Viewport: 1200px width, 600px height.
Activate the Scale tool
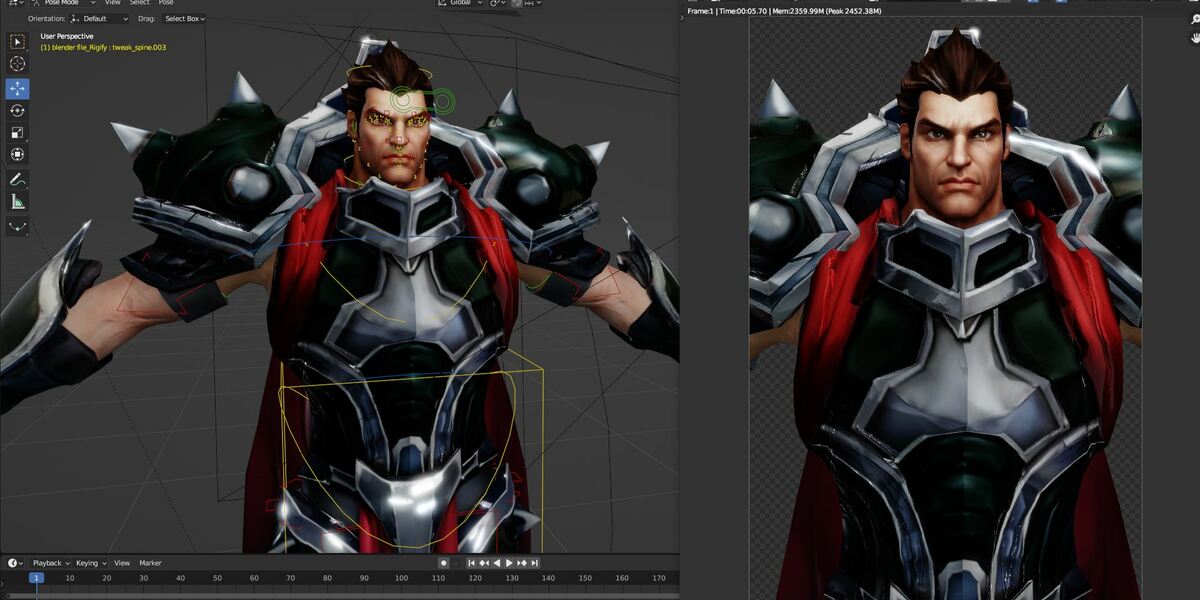[18, 132]
